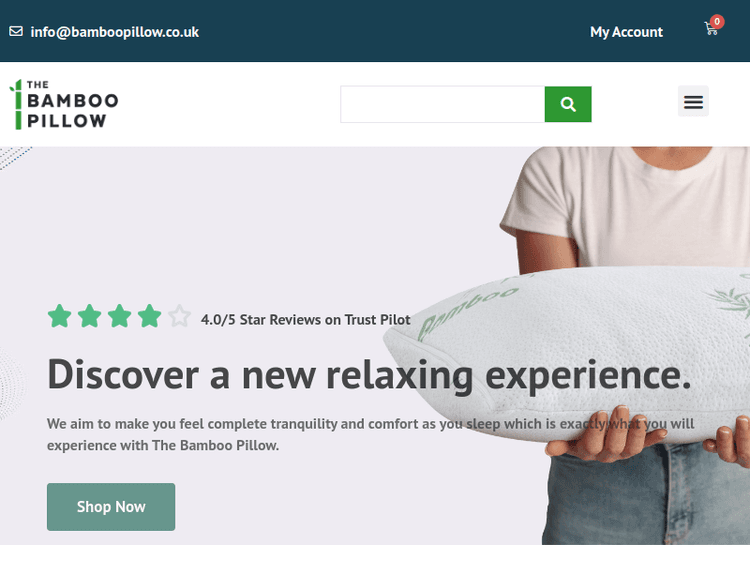Click the 'Discover a new relaxing experience' heading
Viewport: 750px width, 563px height.
[369, 375]
